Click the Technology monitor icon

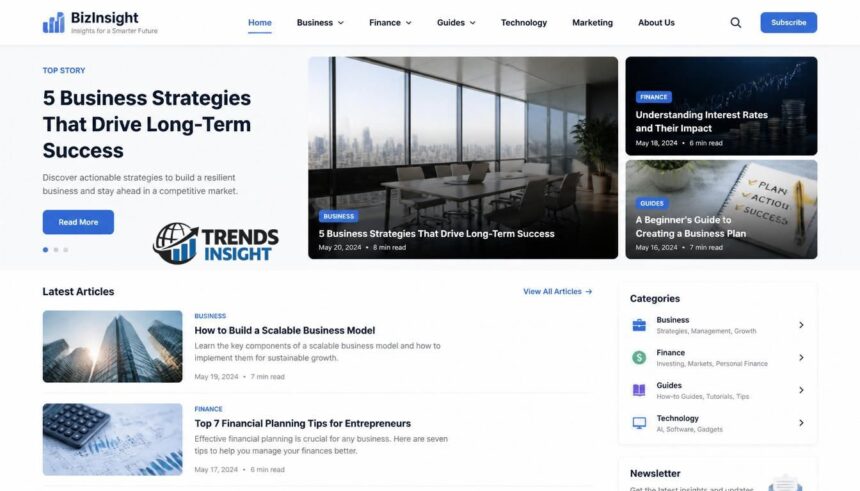(x=639, y=423)
